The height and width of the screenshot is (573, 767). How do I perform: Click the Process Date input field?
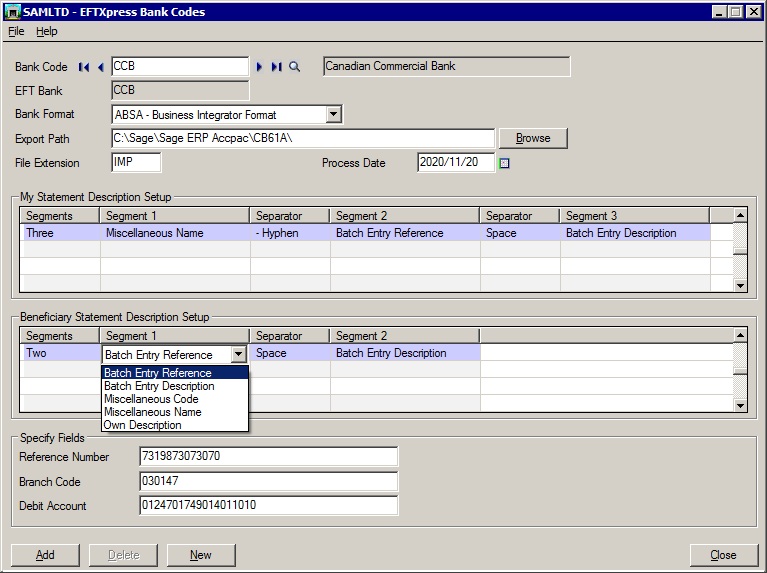[456, 162]
